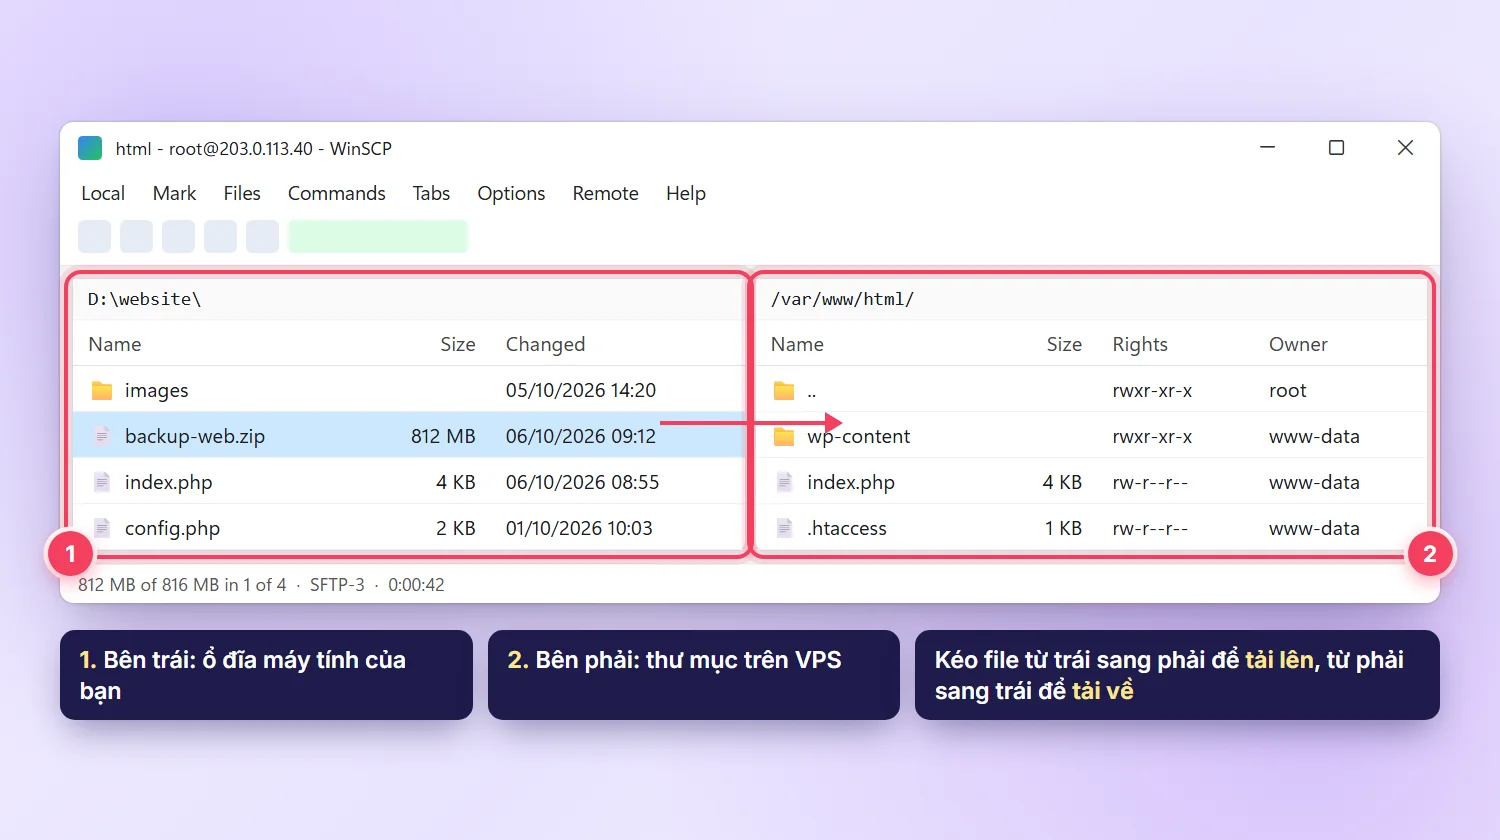Select the images folder name
This screenshot has height=840, width=1500.
156,390
